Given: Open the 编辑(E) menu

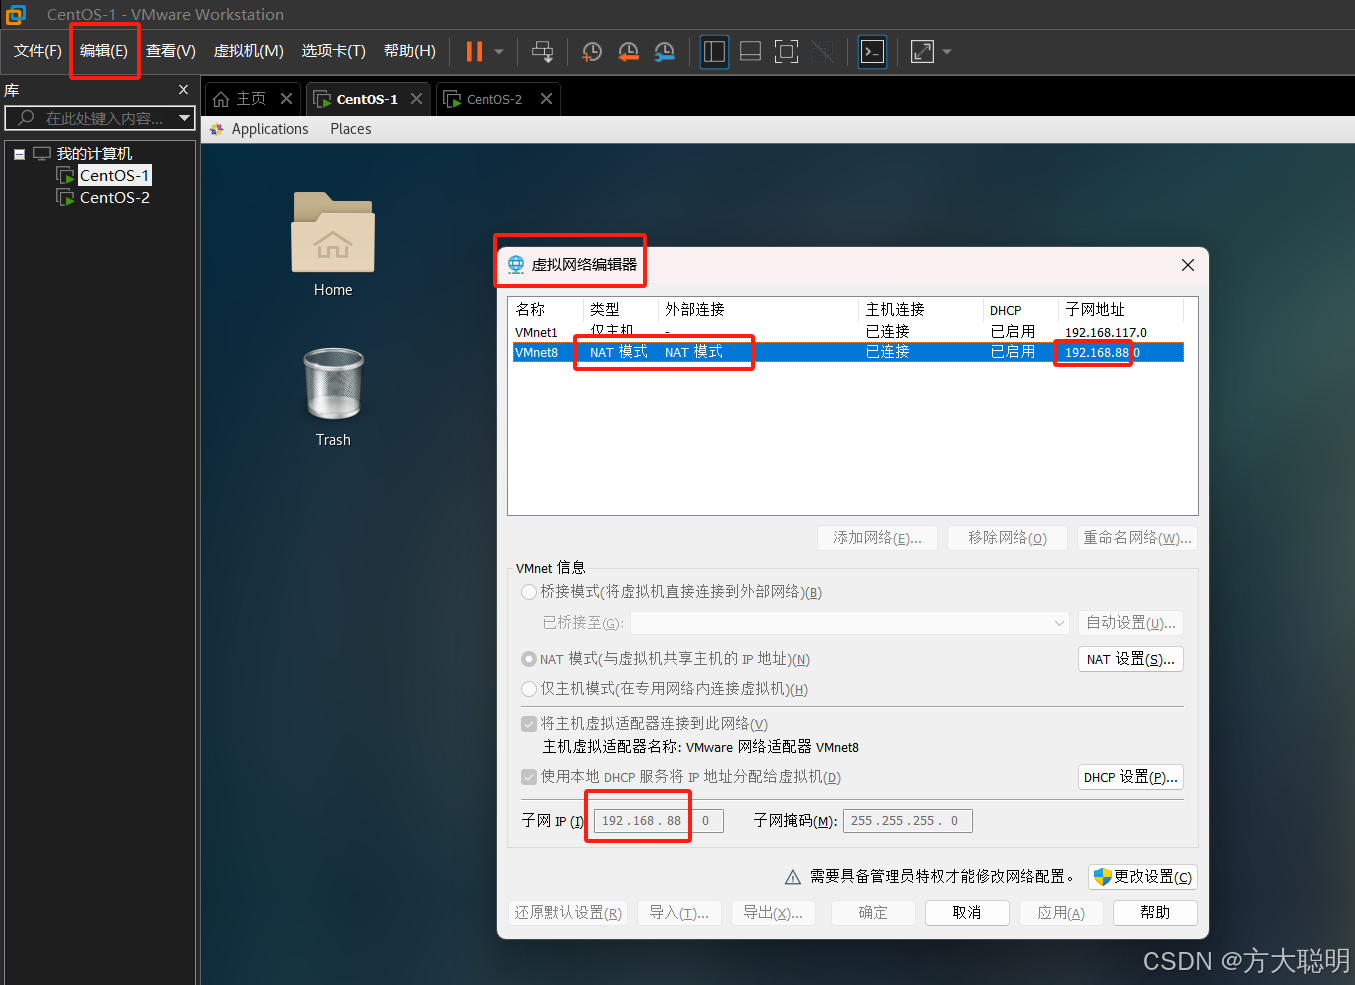Looking at the screenshot, I should (104, 51).
